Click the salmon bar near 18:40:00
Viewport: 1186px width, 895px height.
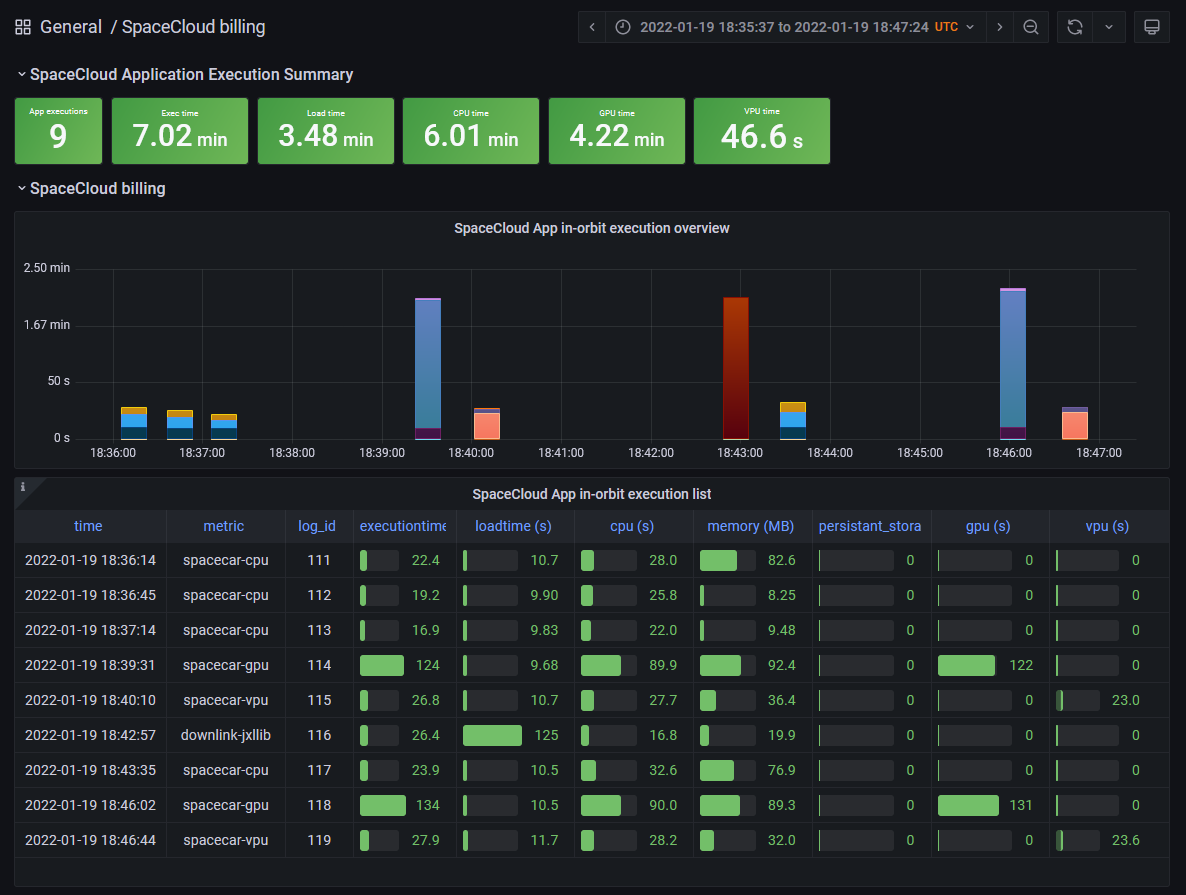(x=487, y=424)
